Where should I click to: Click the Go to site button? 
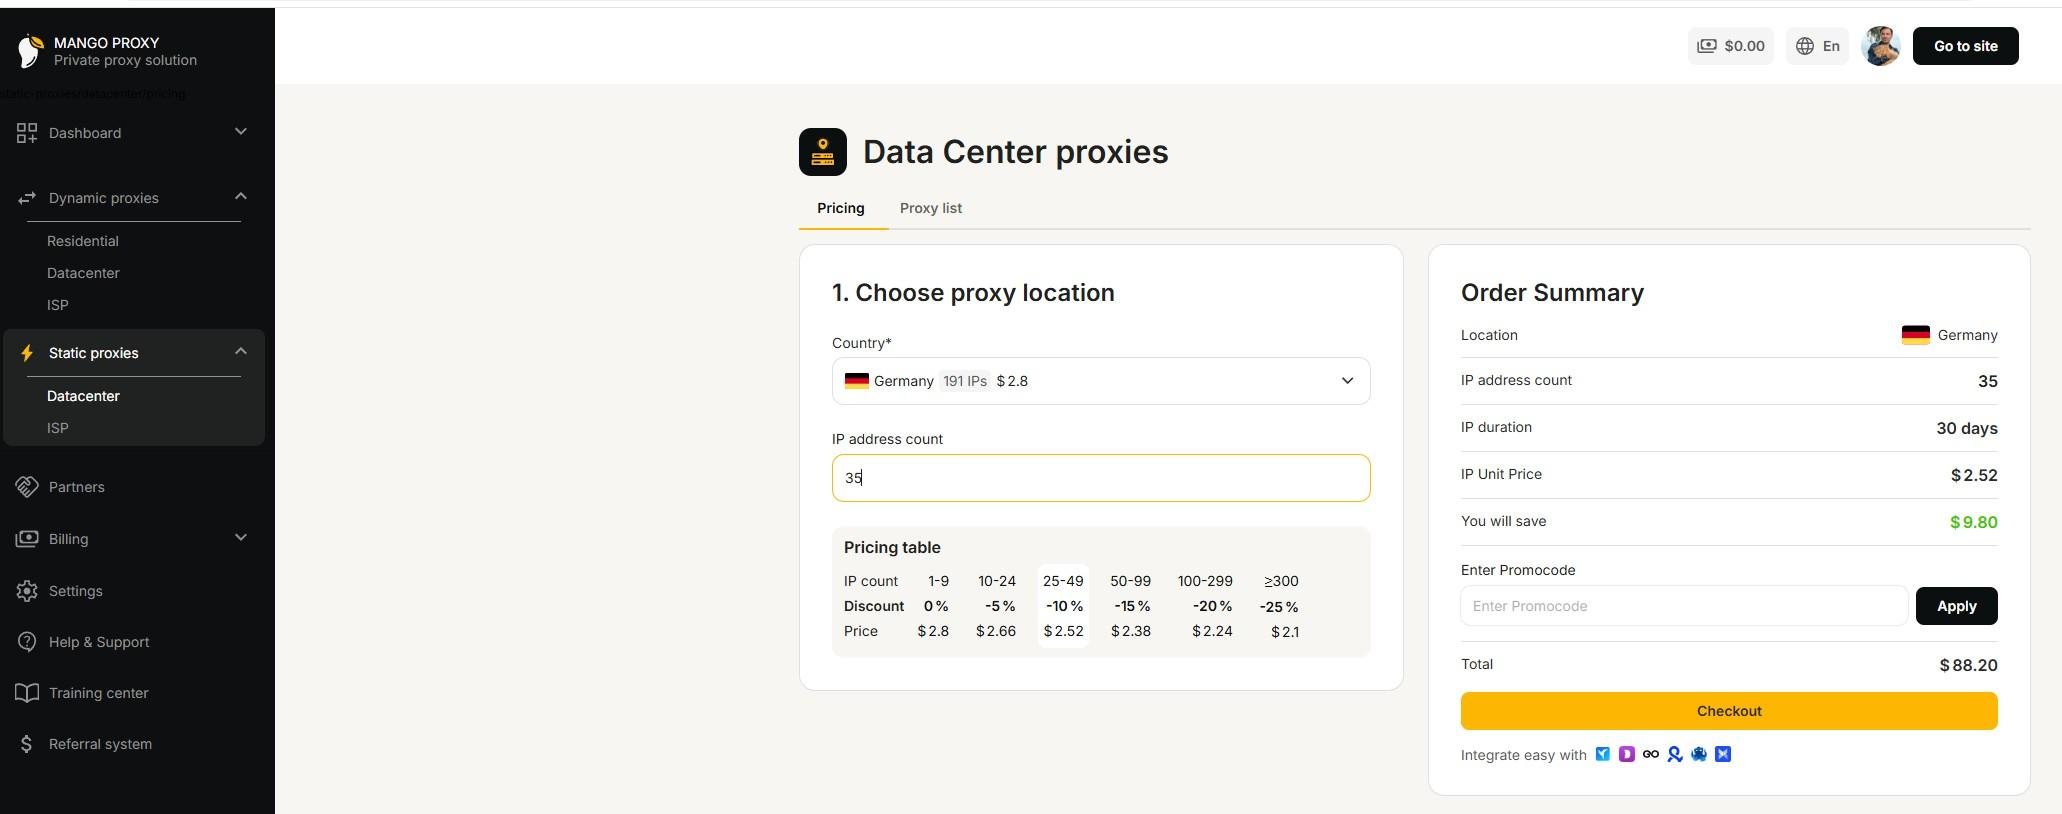[x=1964, y=46]
